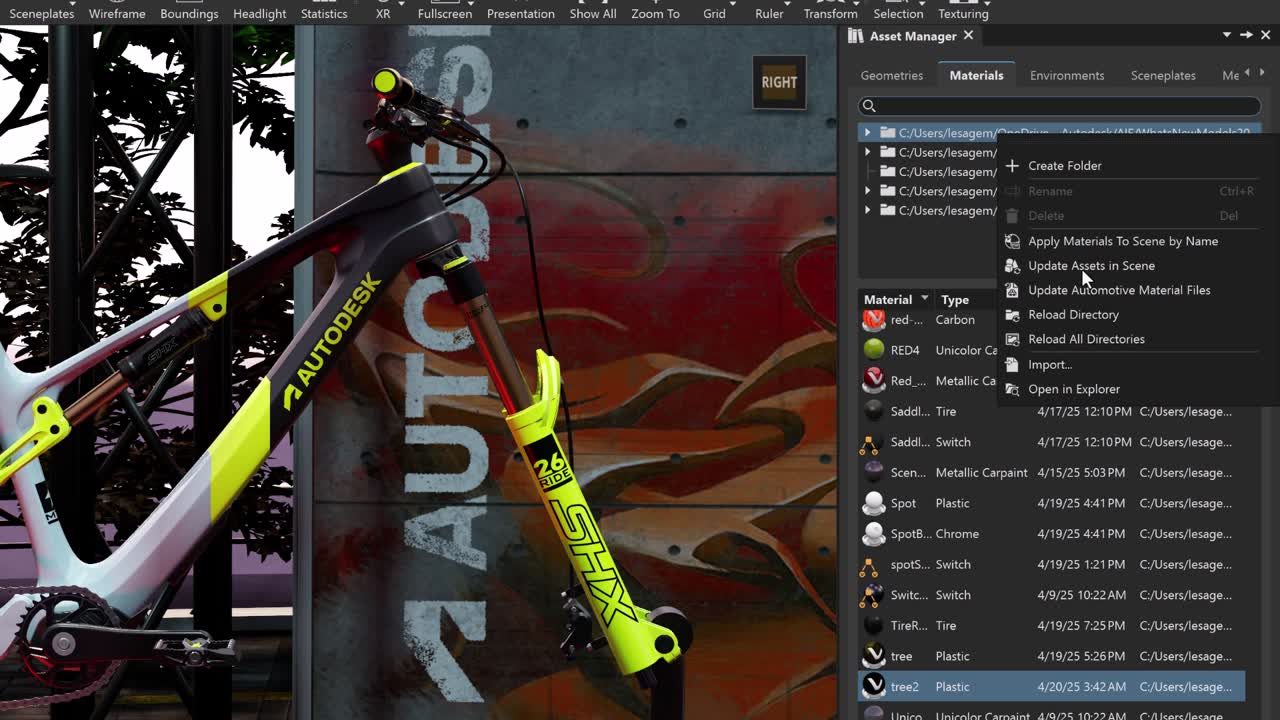Image resolution: width=1280 pixels, height=720 pixels.
Task: Click the tree2 Plastic material icon
Action: pyautogui.click(x=874, y=687)
